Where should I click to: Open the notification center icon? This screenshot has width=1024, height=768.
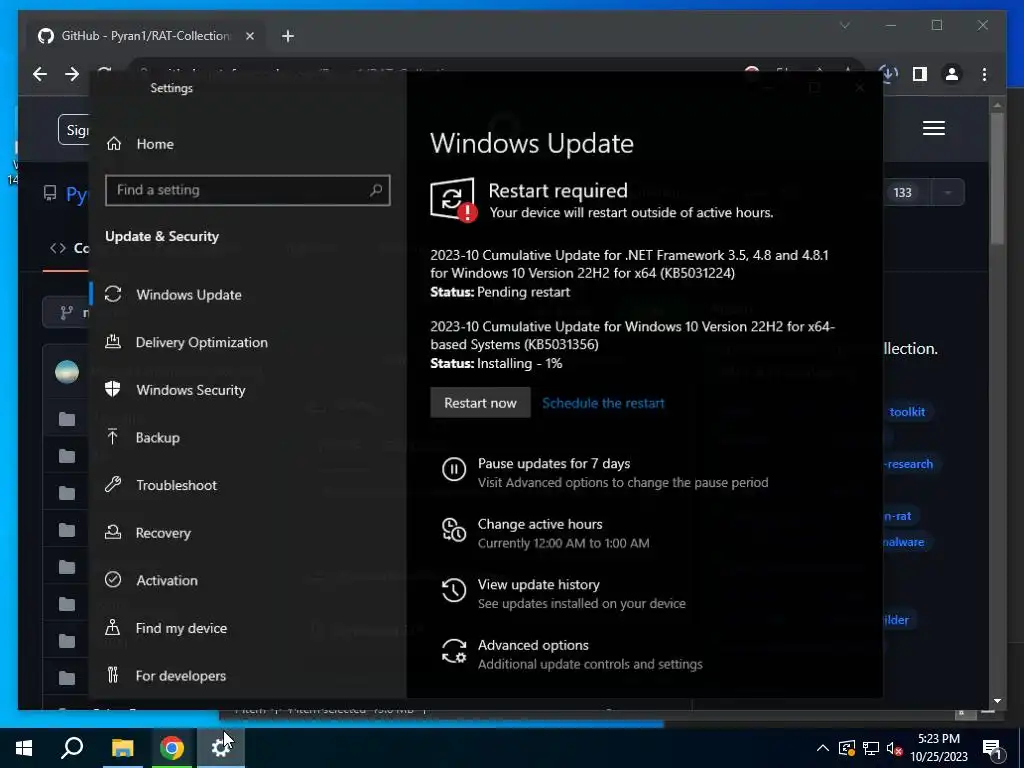pyautogui.click(x=992, y=748)
